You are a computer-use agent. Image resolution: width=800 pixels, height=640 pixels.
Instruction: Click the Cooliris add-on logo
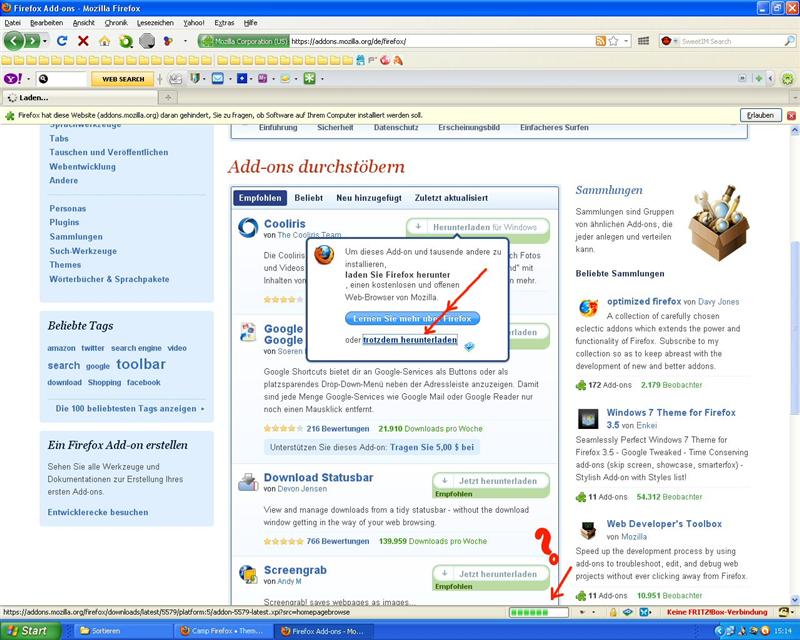click(x=248, y=227)
